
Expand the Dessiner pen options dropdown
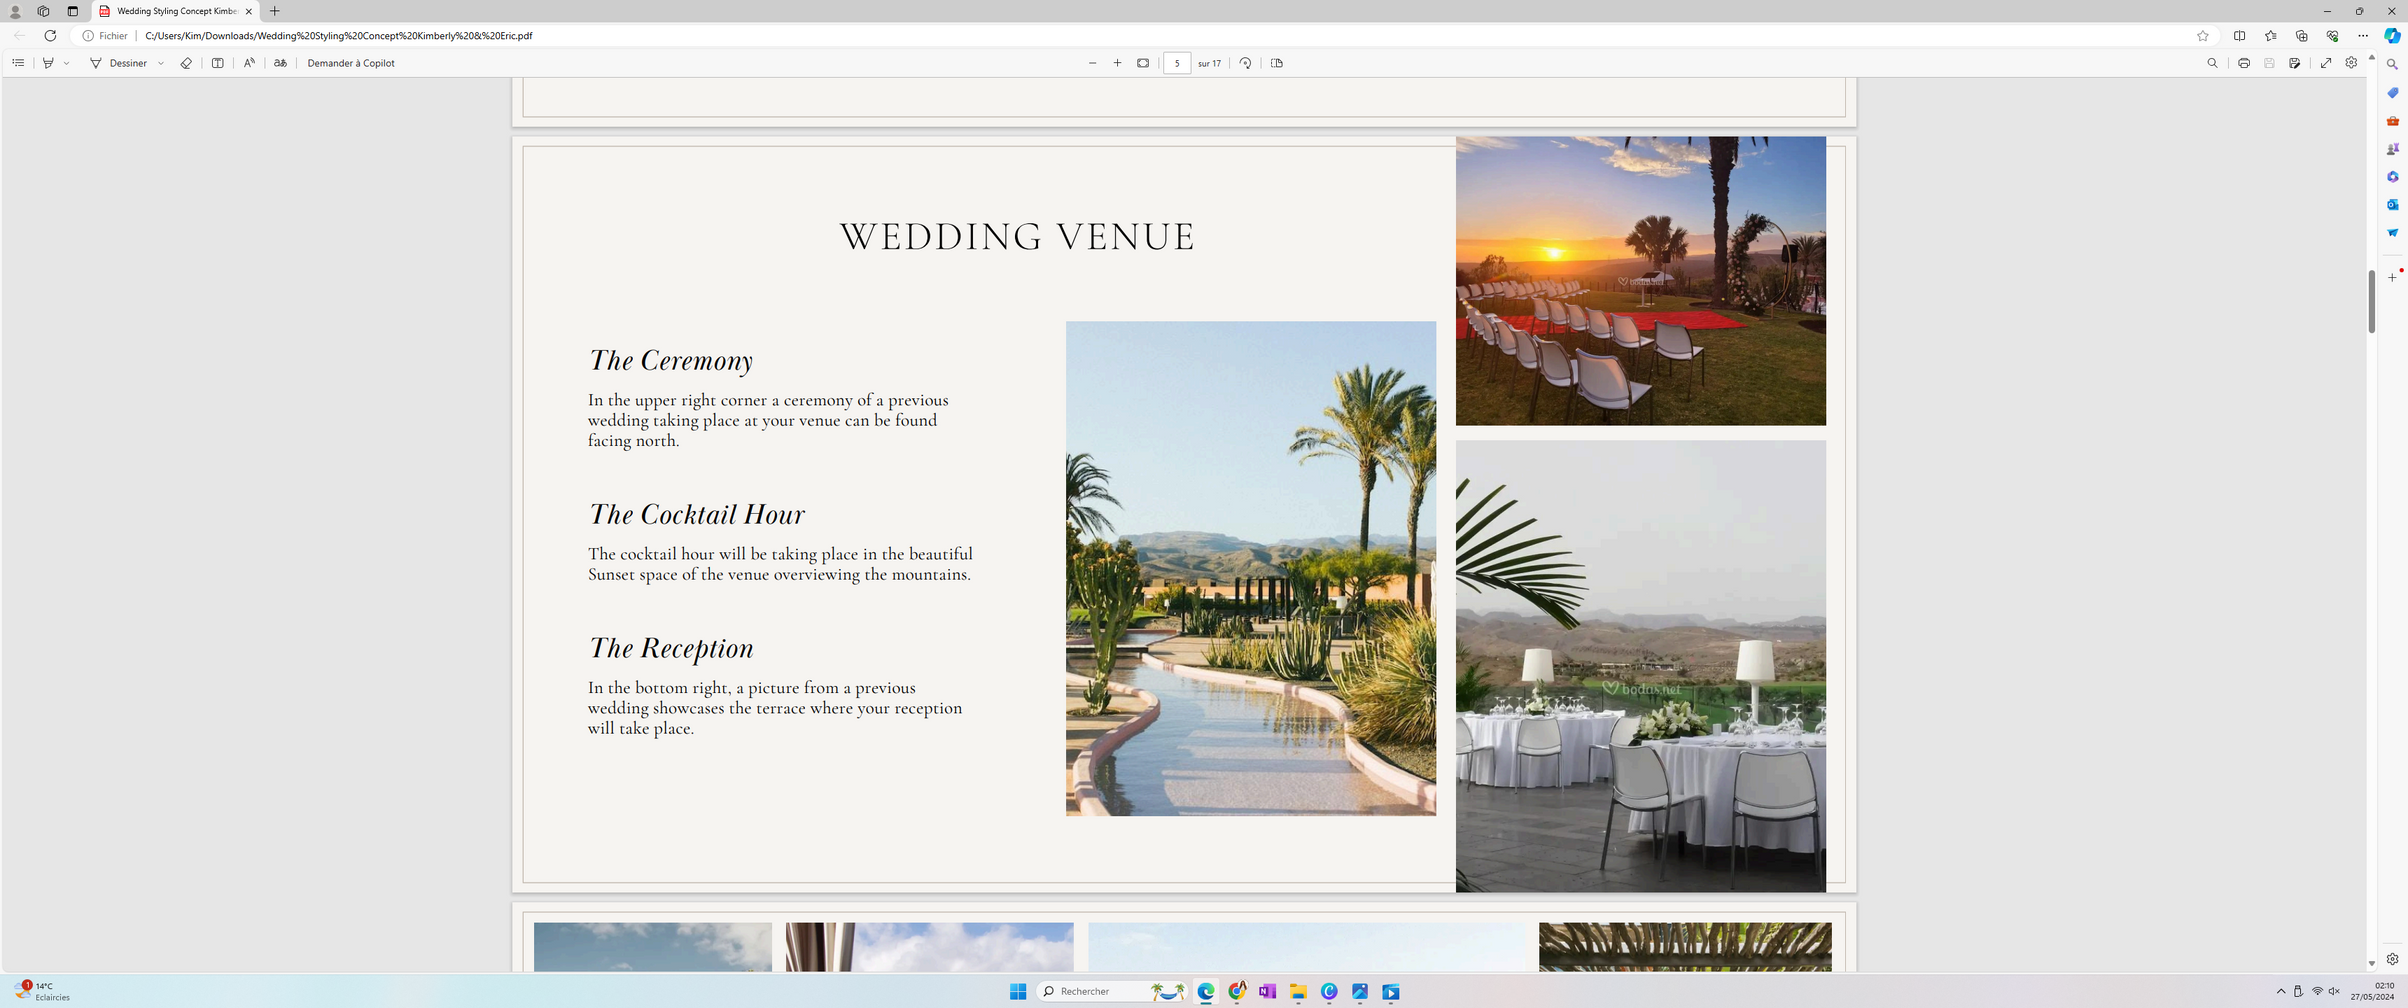(161, 63)
